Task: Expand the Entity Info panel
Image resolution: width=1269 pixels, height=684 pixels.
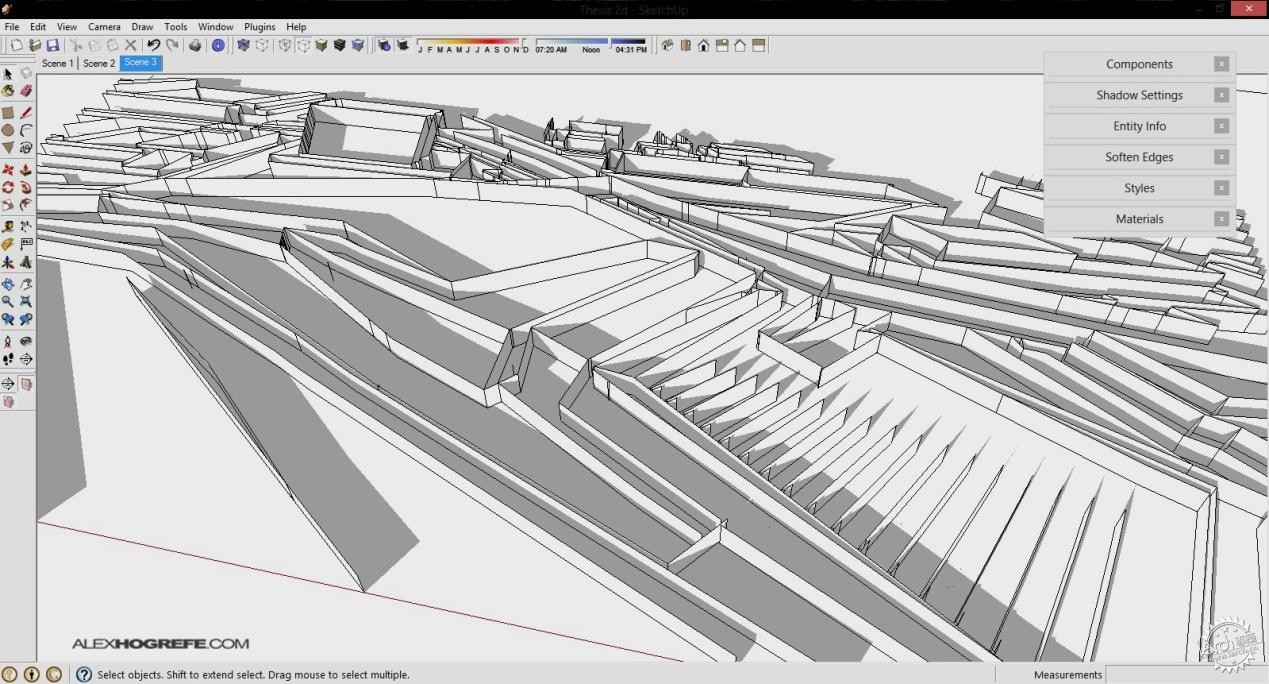Action: [x=1139, y=126]
